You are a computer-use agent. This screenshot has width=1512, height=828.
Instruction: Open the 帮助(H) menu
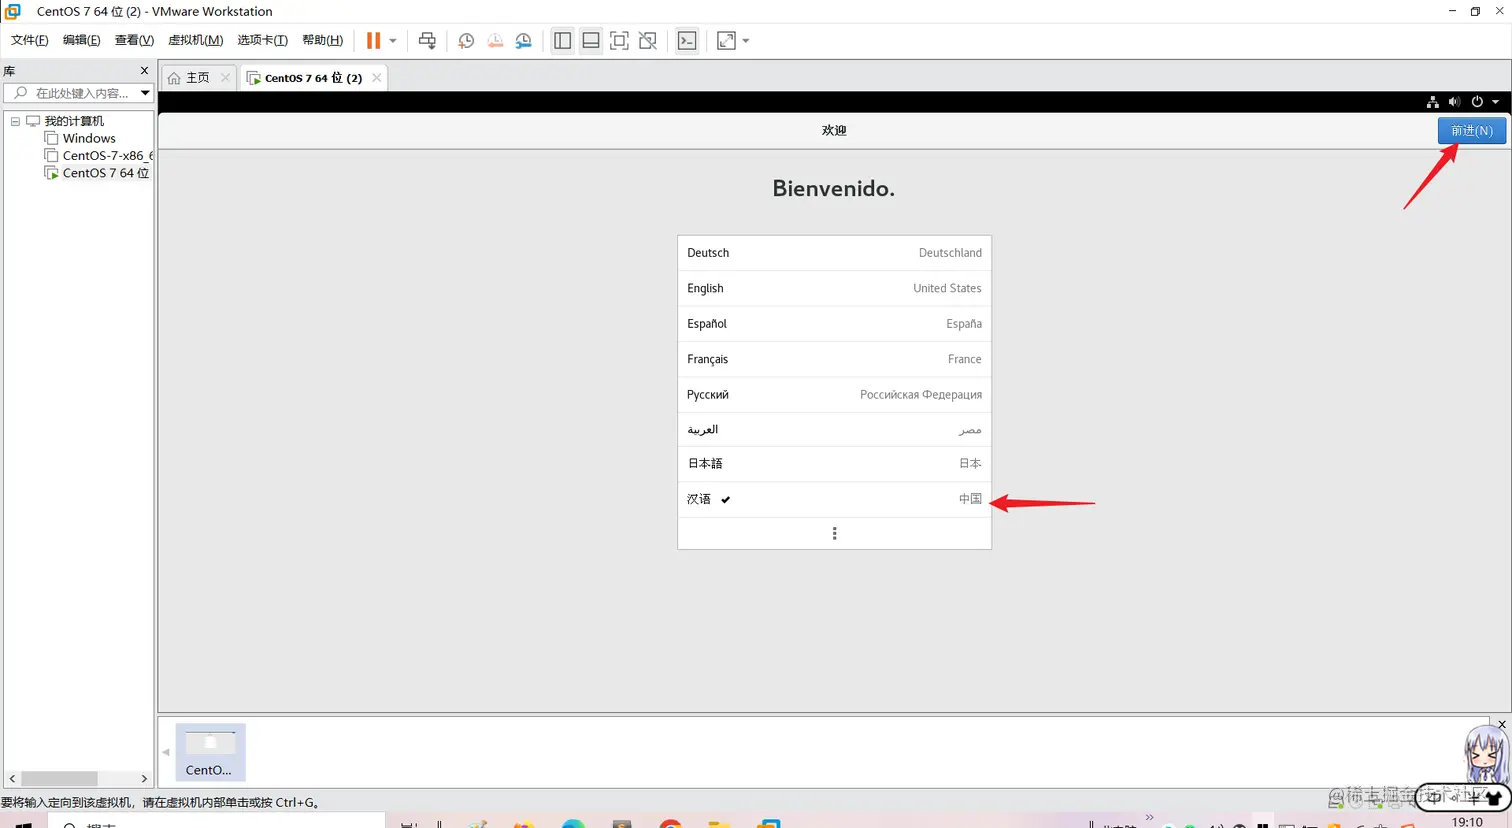[322, 40]
